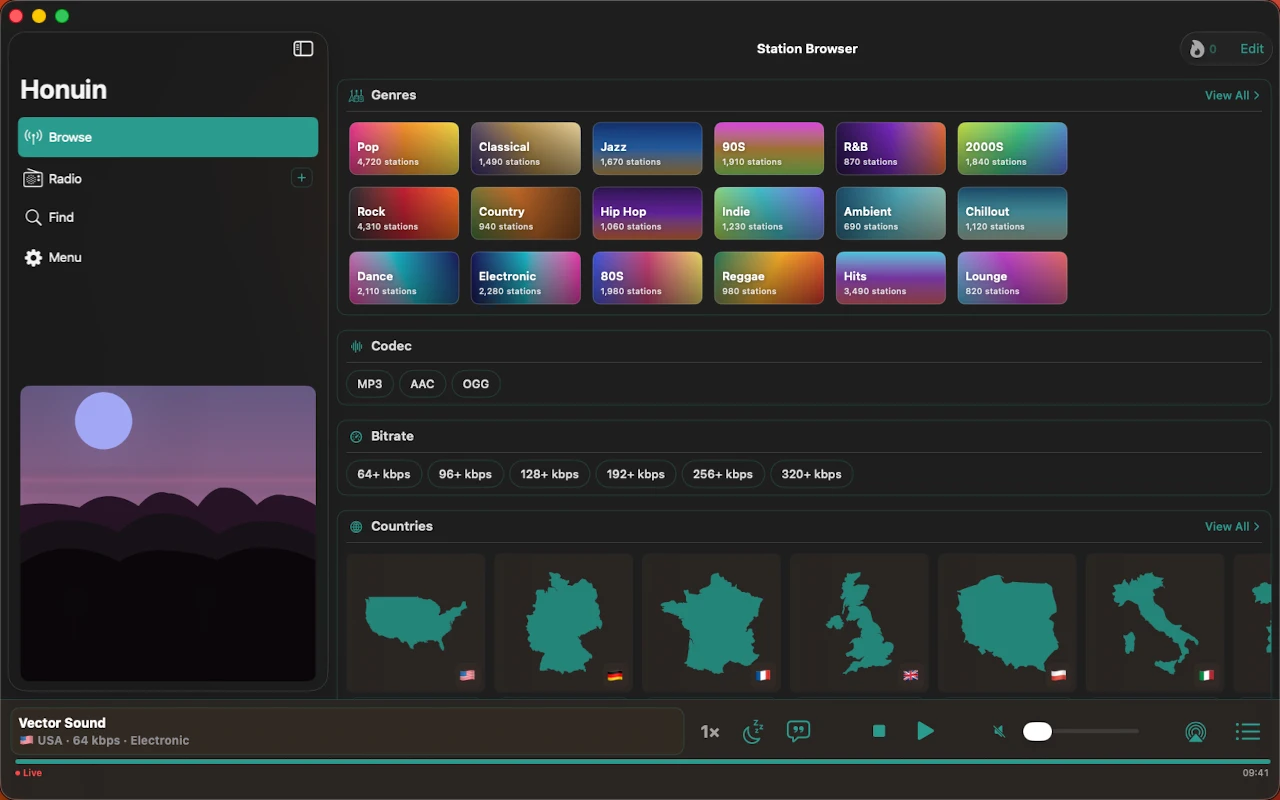The height and width of the screenshot is (800, 1280).
Task: Click the red Live indicator
Action: pyautogui.click(x=29, y=773)
